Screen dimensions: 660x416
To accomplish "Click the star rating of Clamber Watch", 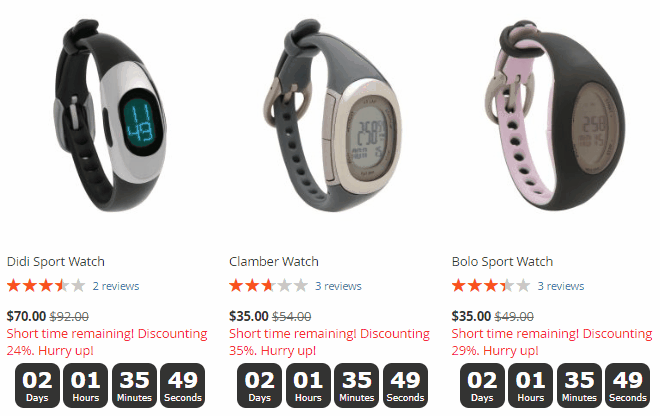I will pos(269,285).
